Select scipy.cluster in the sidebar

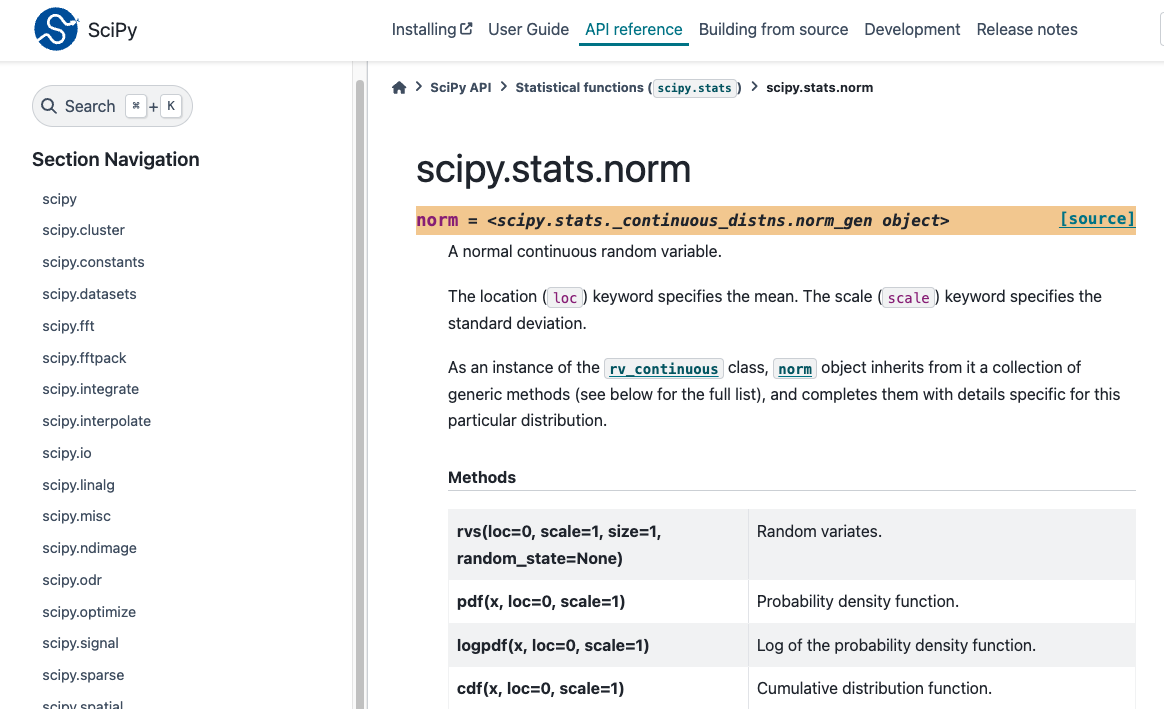click(83, 230)
